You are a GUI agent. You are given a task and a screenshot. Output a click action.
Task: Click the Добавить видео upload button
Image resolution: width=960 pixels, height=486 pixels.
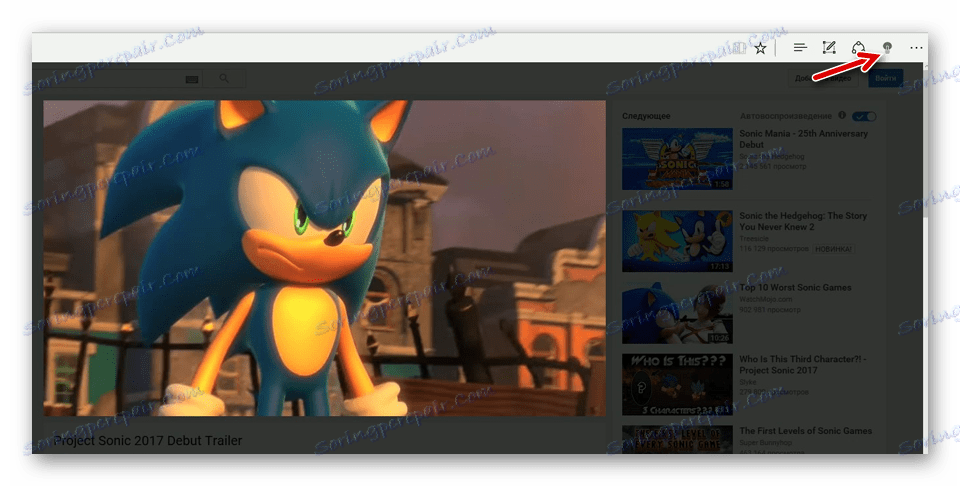tap(823, 78)
